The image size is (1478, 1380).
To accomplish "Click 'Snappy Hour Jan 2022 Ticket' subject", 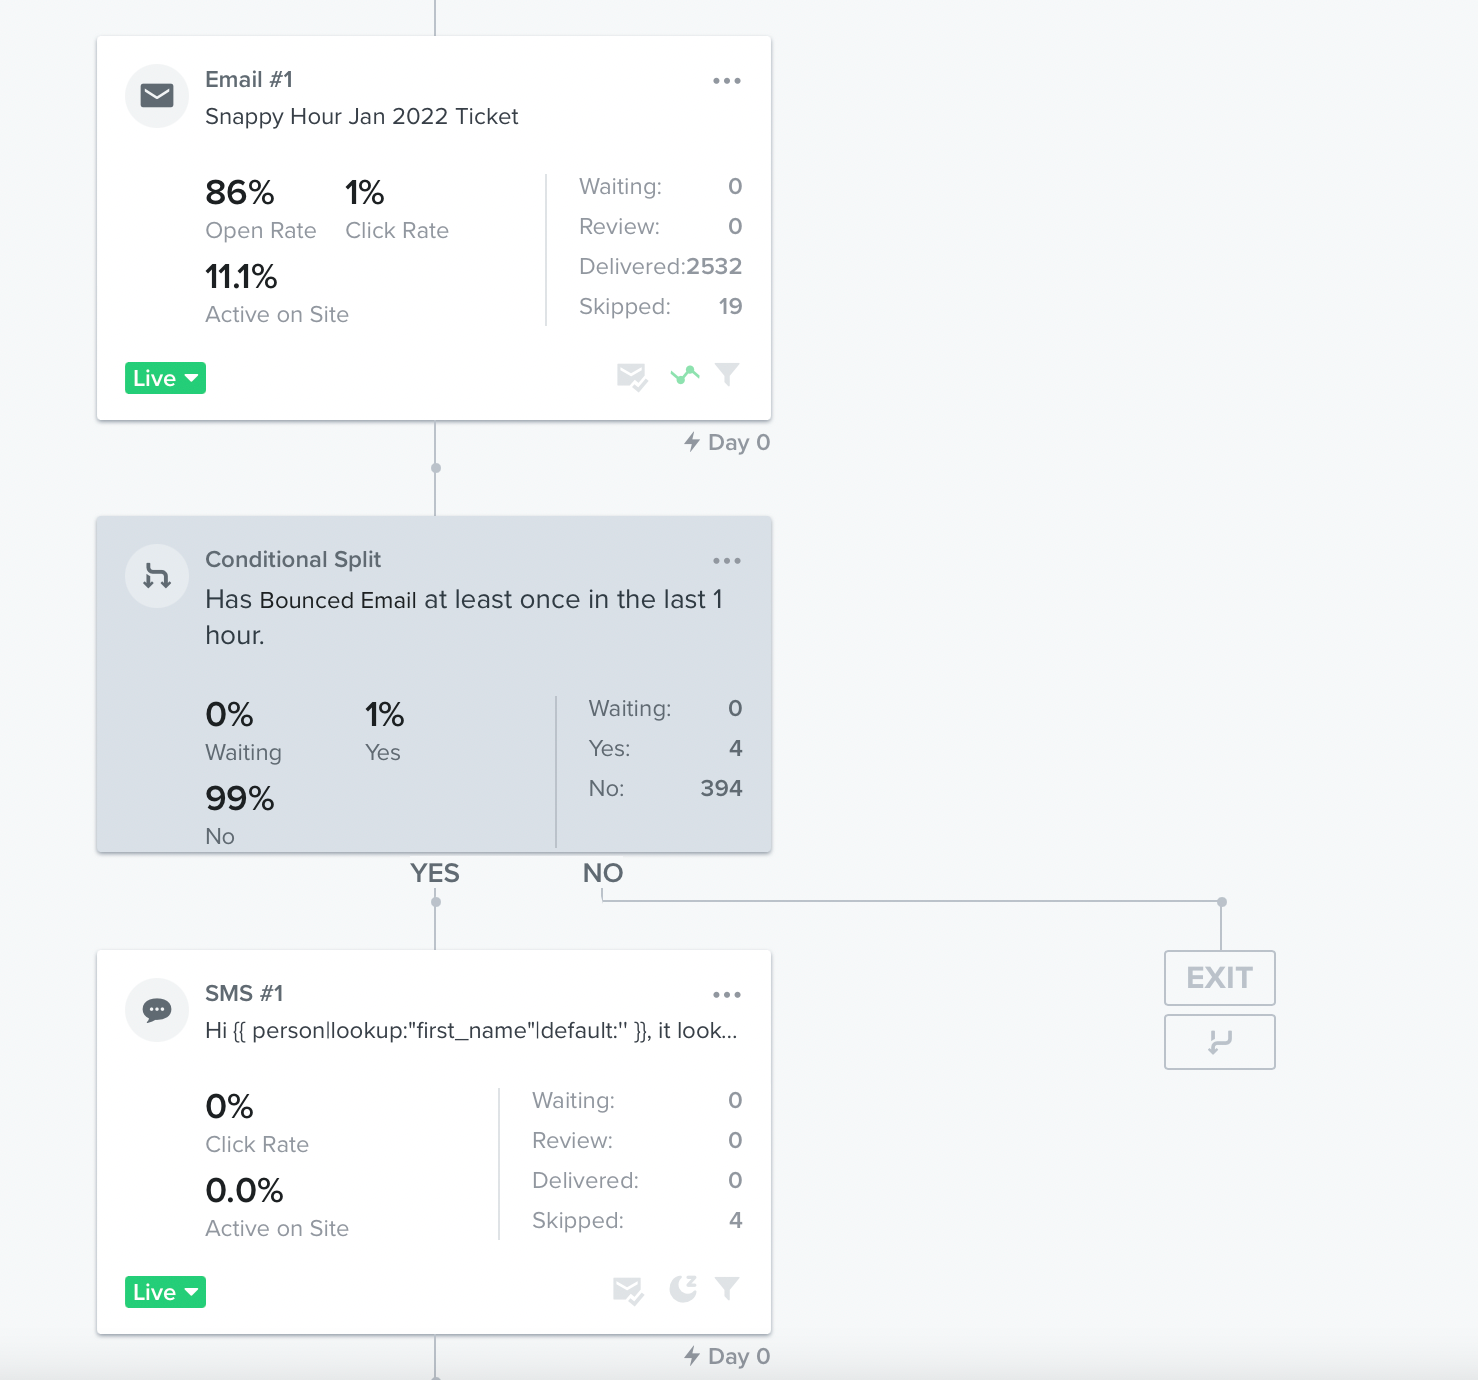I will coord(362,117).
